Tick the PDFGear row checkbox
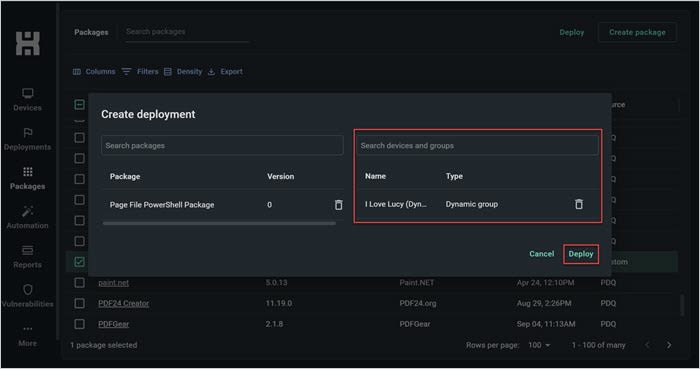This screenshot has width=700, height=369. [79, 324]
